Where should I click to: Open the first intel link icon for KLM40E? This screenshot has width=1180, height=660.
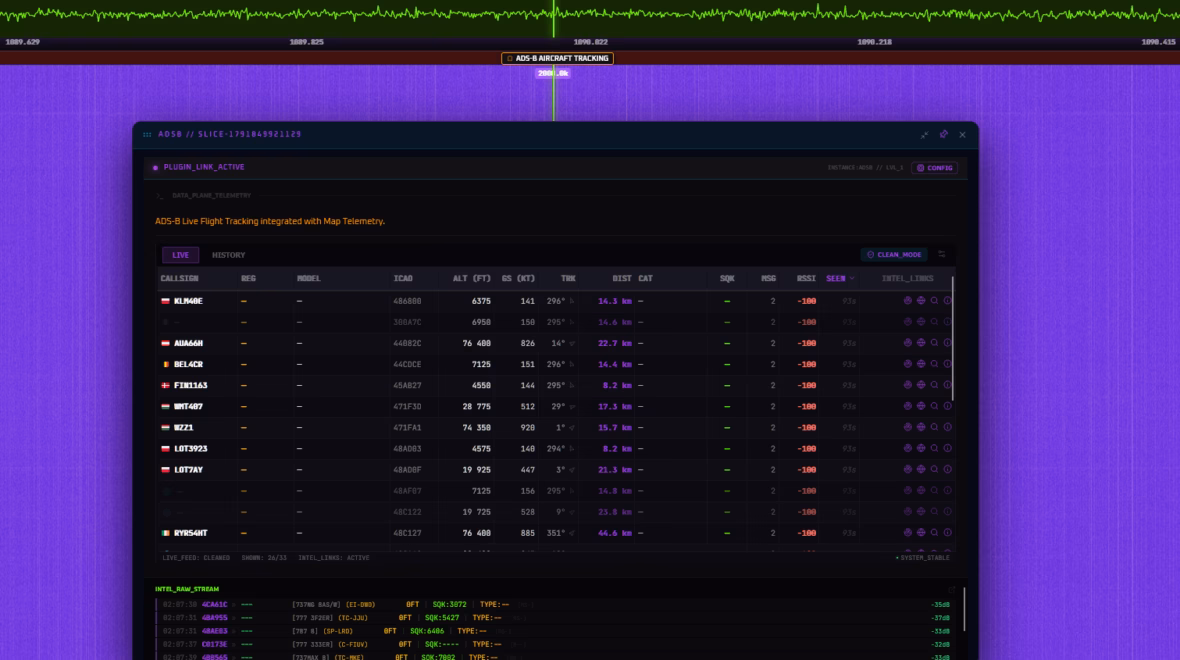point(908,301)
